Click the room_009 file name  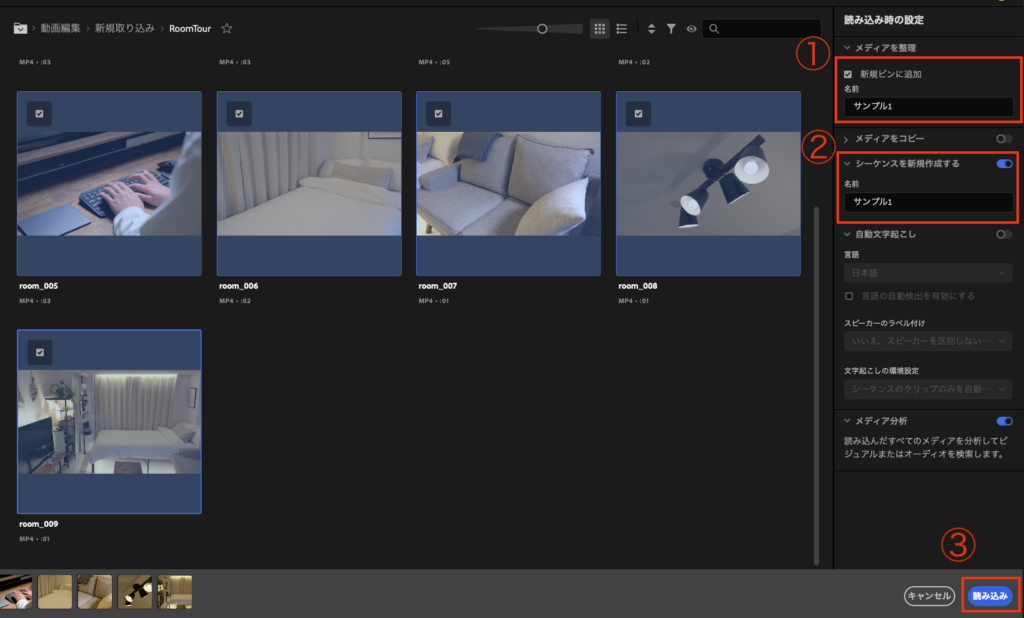pyautogui.click(x=39, y=524)
